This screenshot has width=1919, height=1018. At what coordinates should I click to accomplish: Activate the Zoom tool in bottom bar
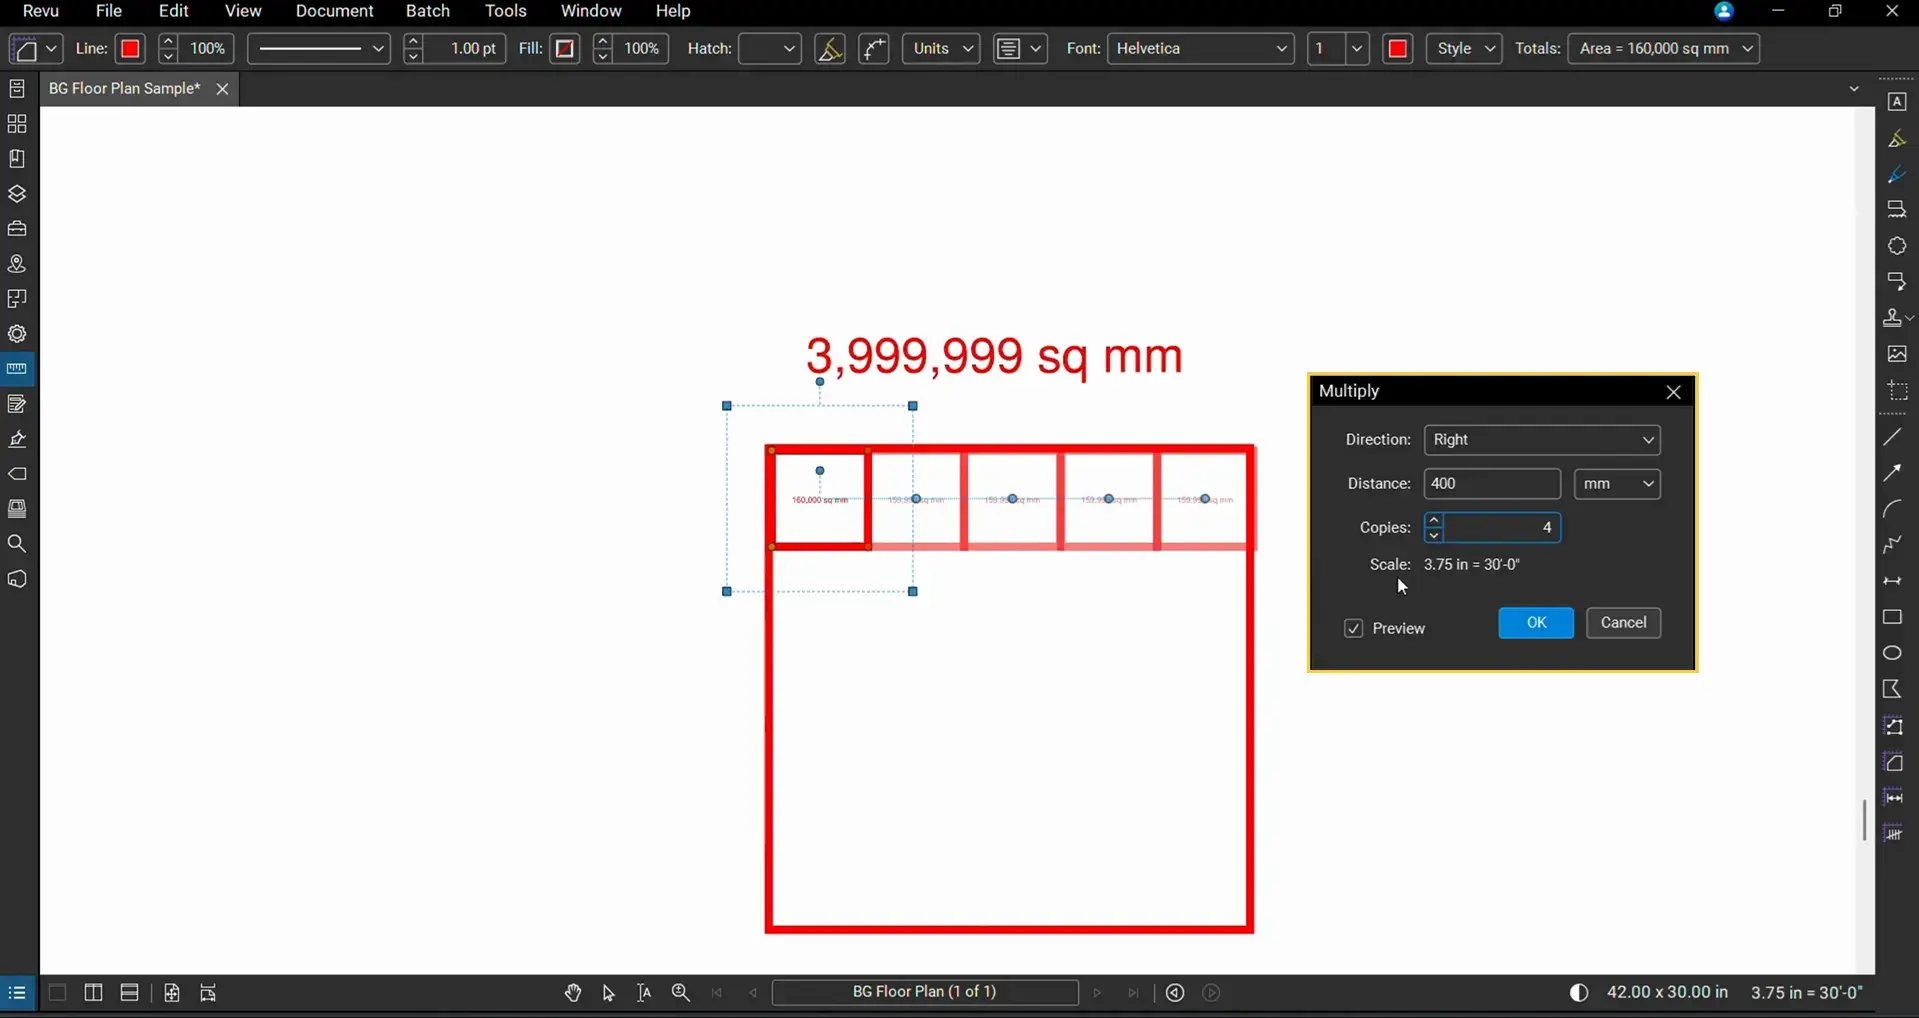click(x=681, y=992)
